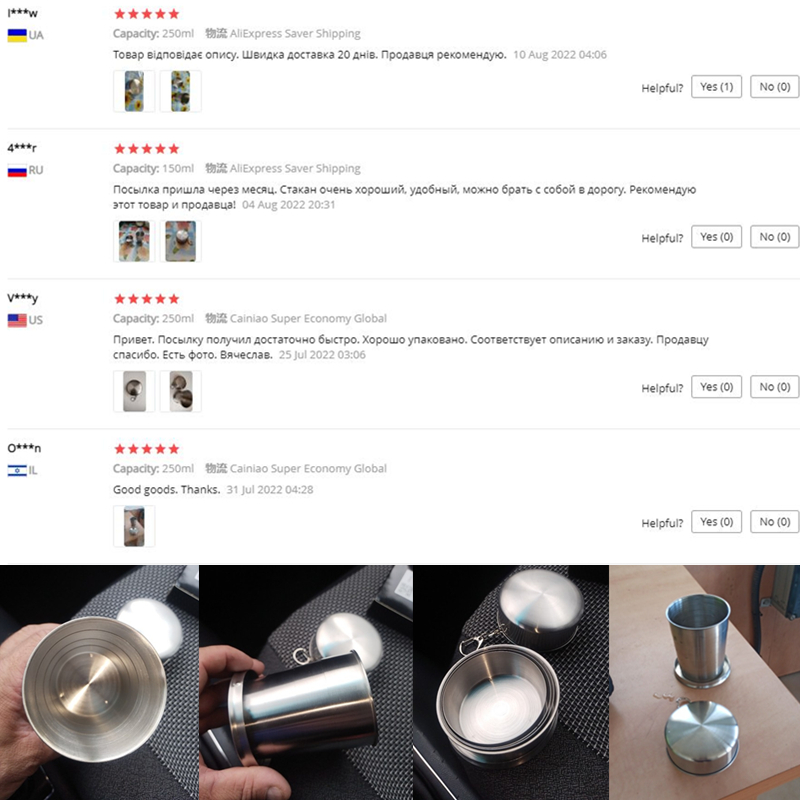Click No (0) on l***w's review
This screenshot has width=800, height=800.
pos(774,87)
